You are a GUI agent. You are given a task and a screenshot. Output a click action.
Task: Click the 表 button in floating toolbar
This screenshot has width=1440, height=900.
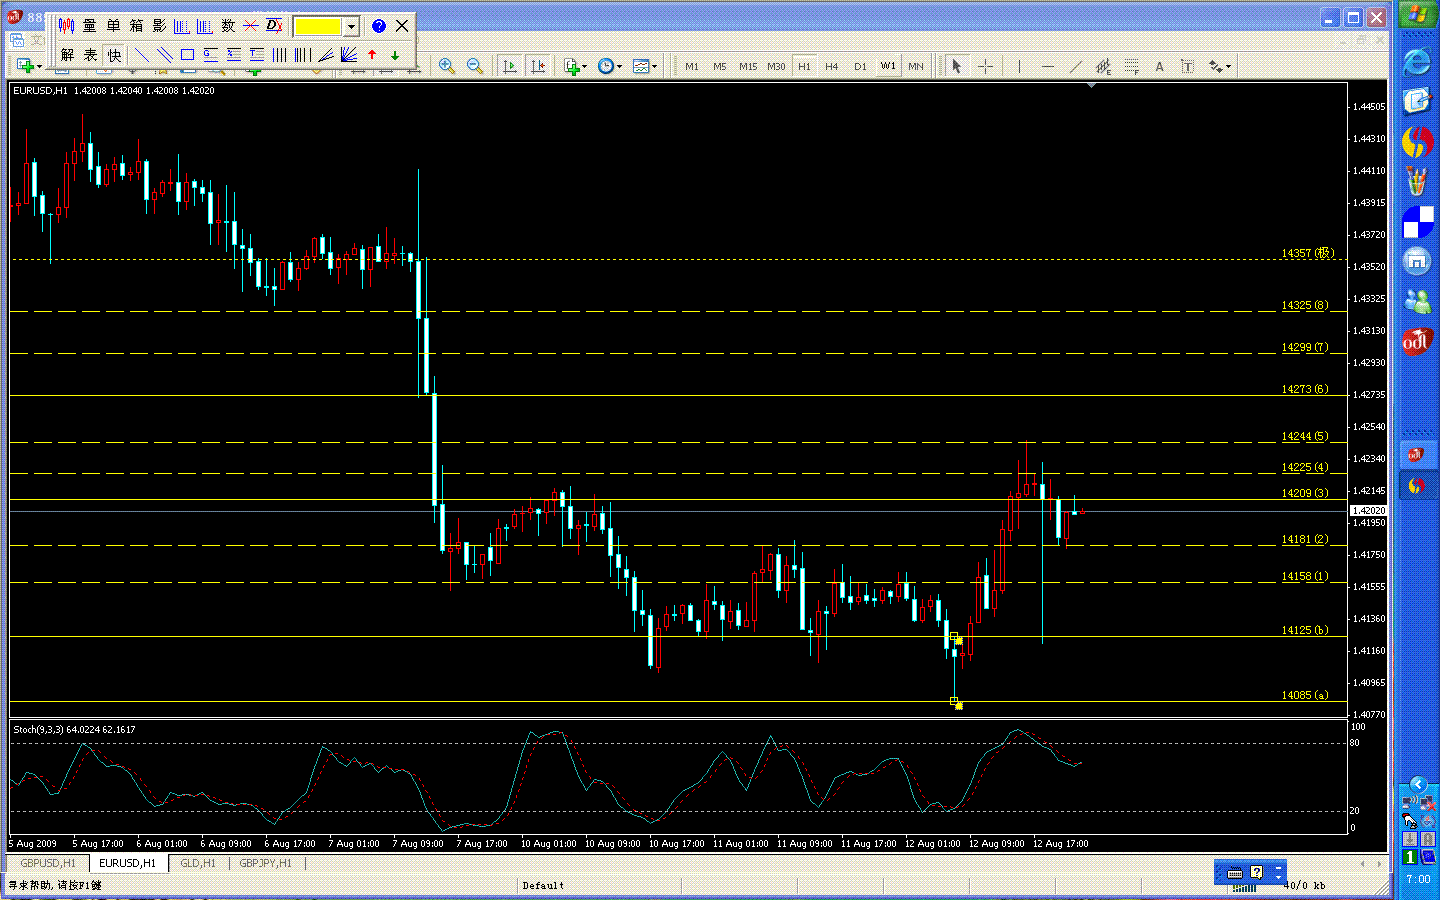[90, 55]
